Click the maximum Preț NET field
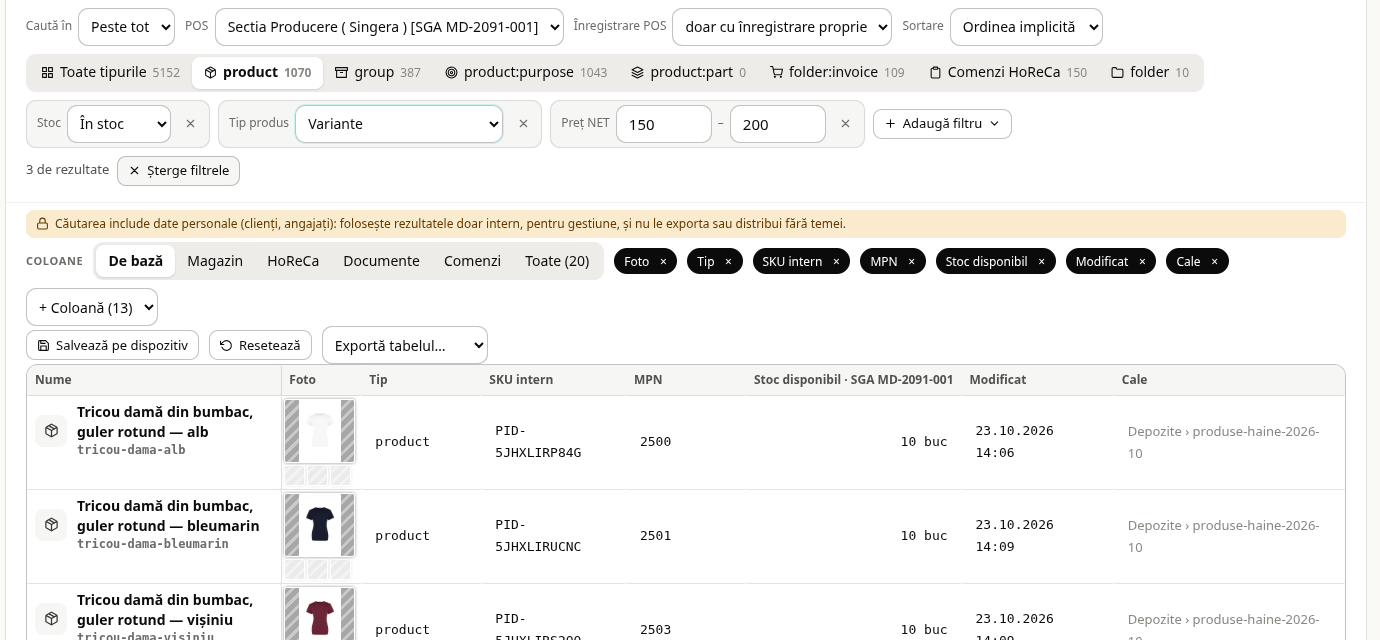 [778, 124]
